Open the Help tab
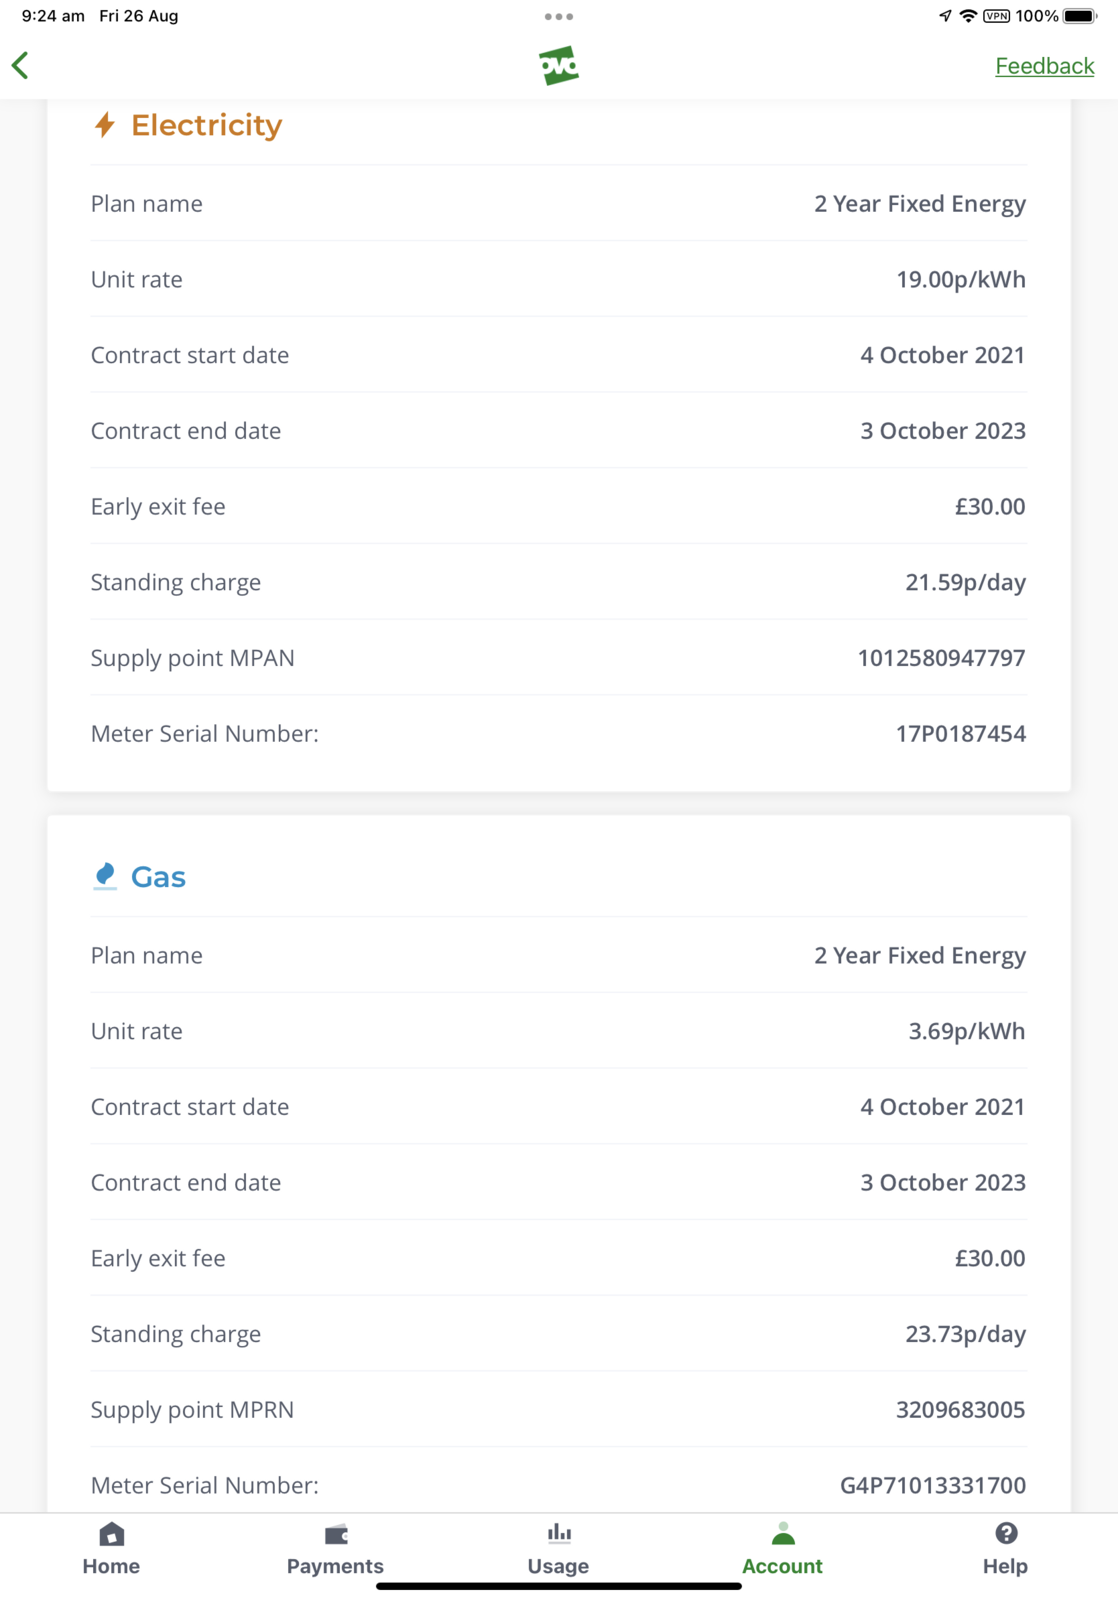 pos(1005,1549)
